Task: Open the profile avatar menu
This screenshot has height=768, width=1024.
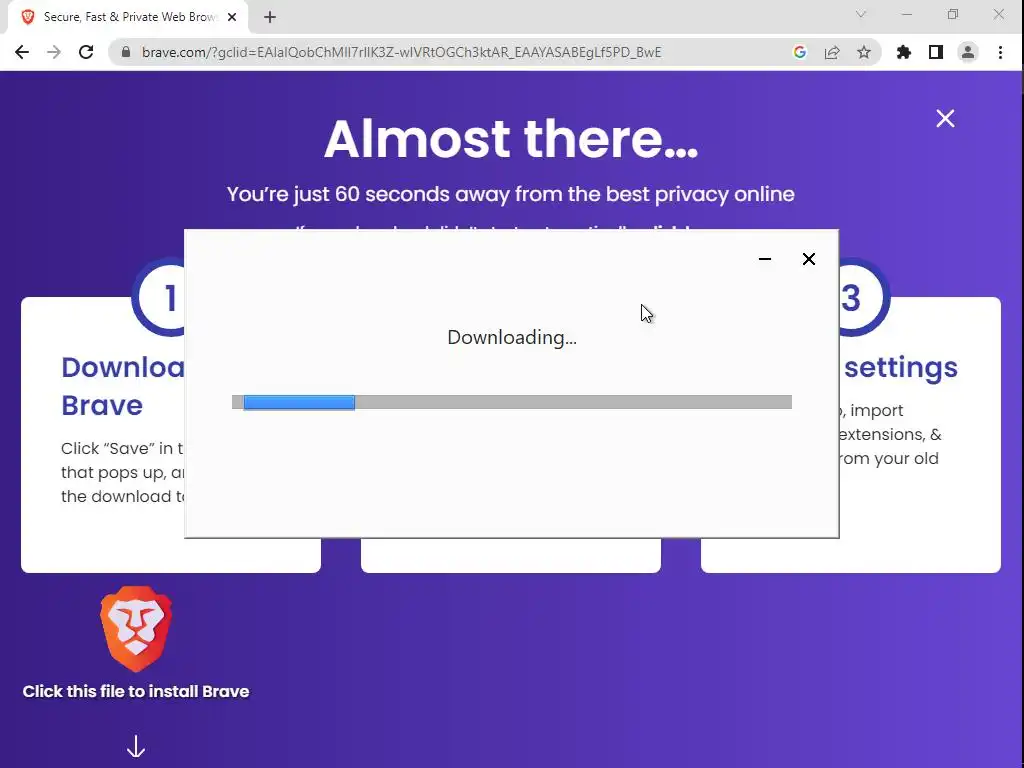Action: [x=968, y=52]
